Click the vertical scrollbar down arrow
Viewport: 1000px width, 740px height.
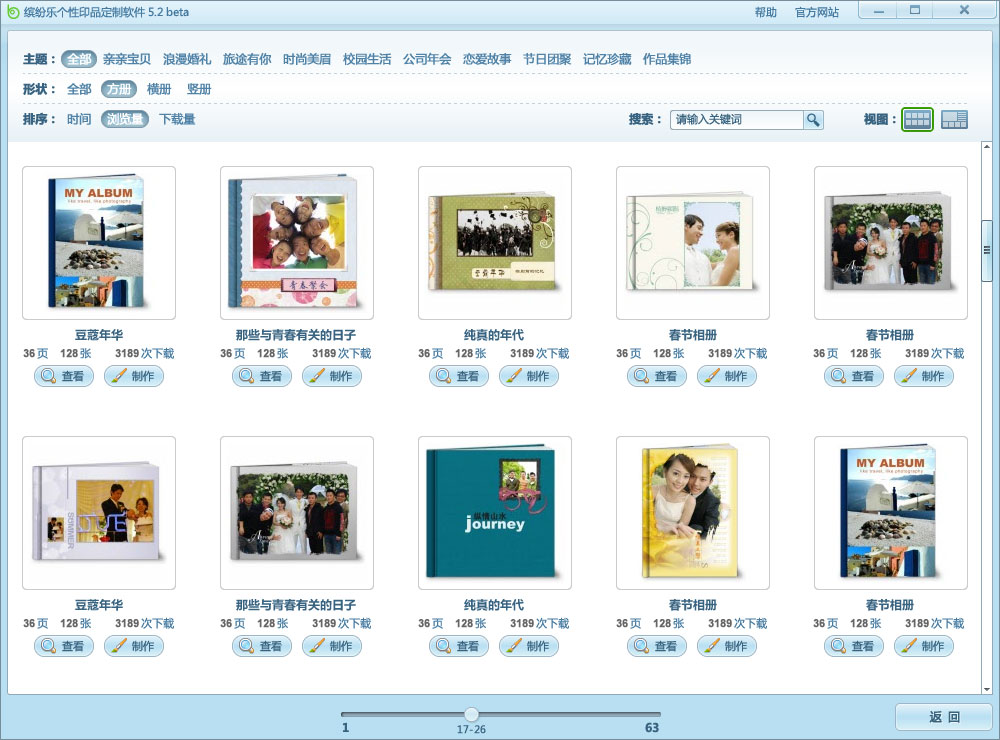click(x=987, y=689)
